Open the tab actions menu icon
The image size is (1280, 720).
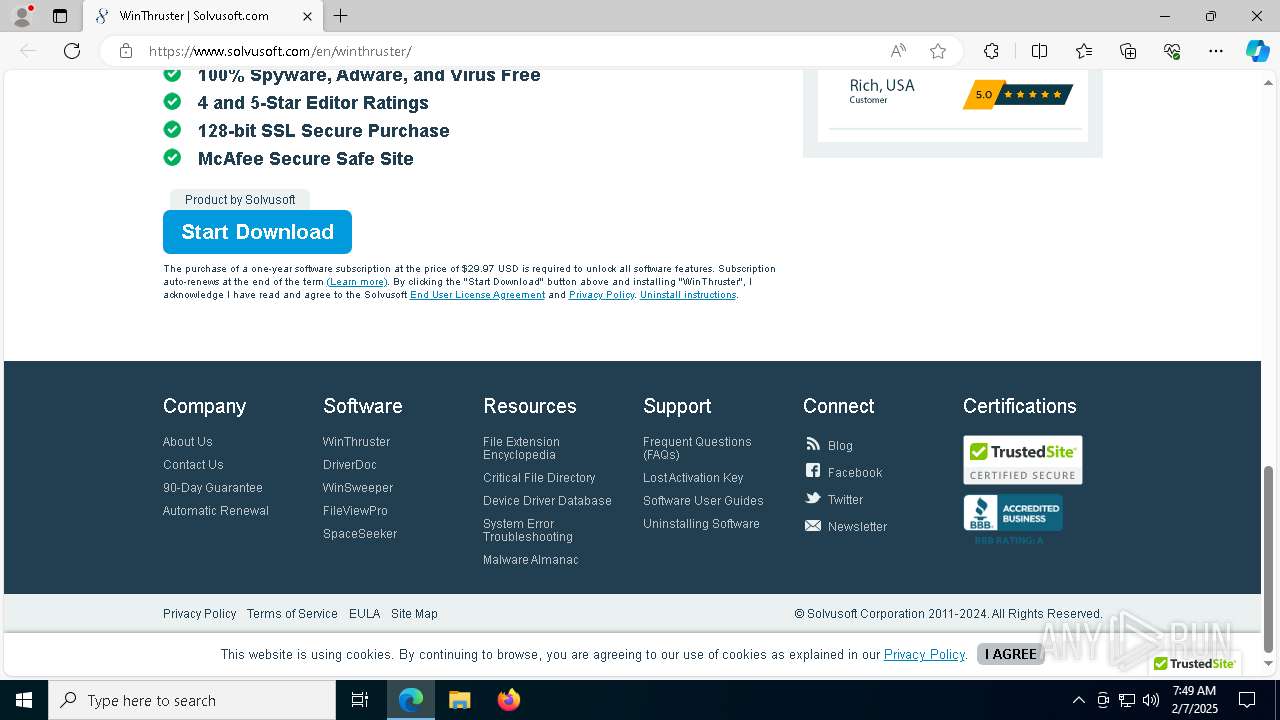60,16
